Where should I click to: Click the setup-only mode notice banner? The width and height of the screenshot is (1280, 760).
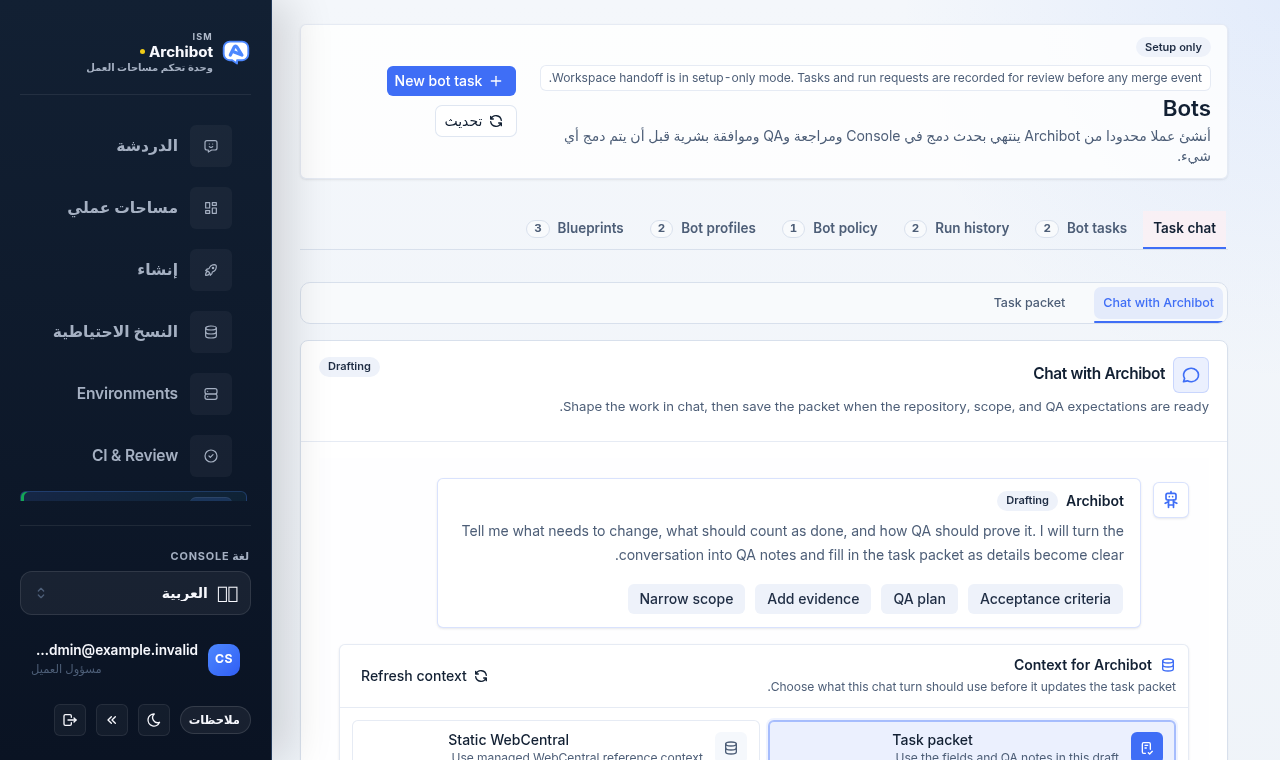click(x=875, y=78)
